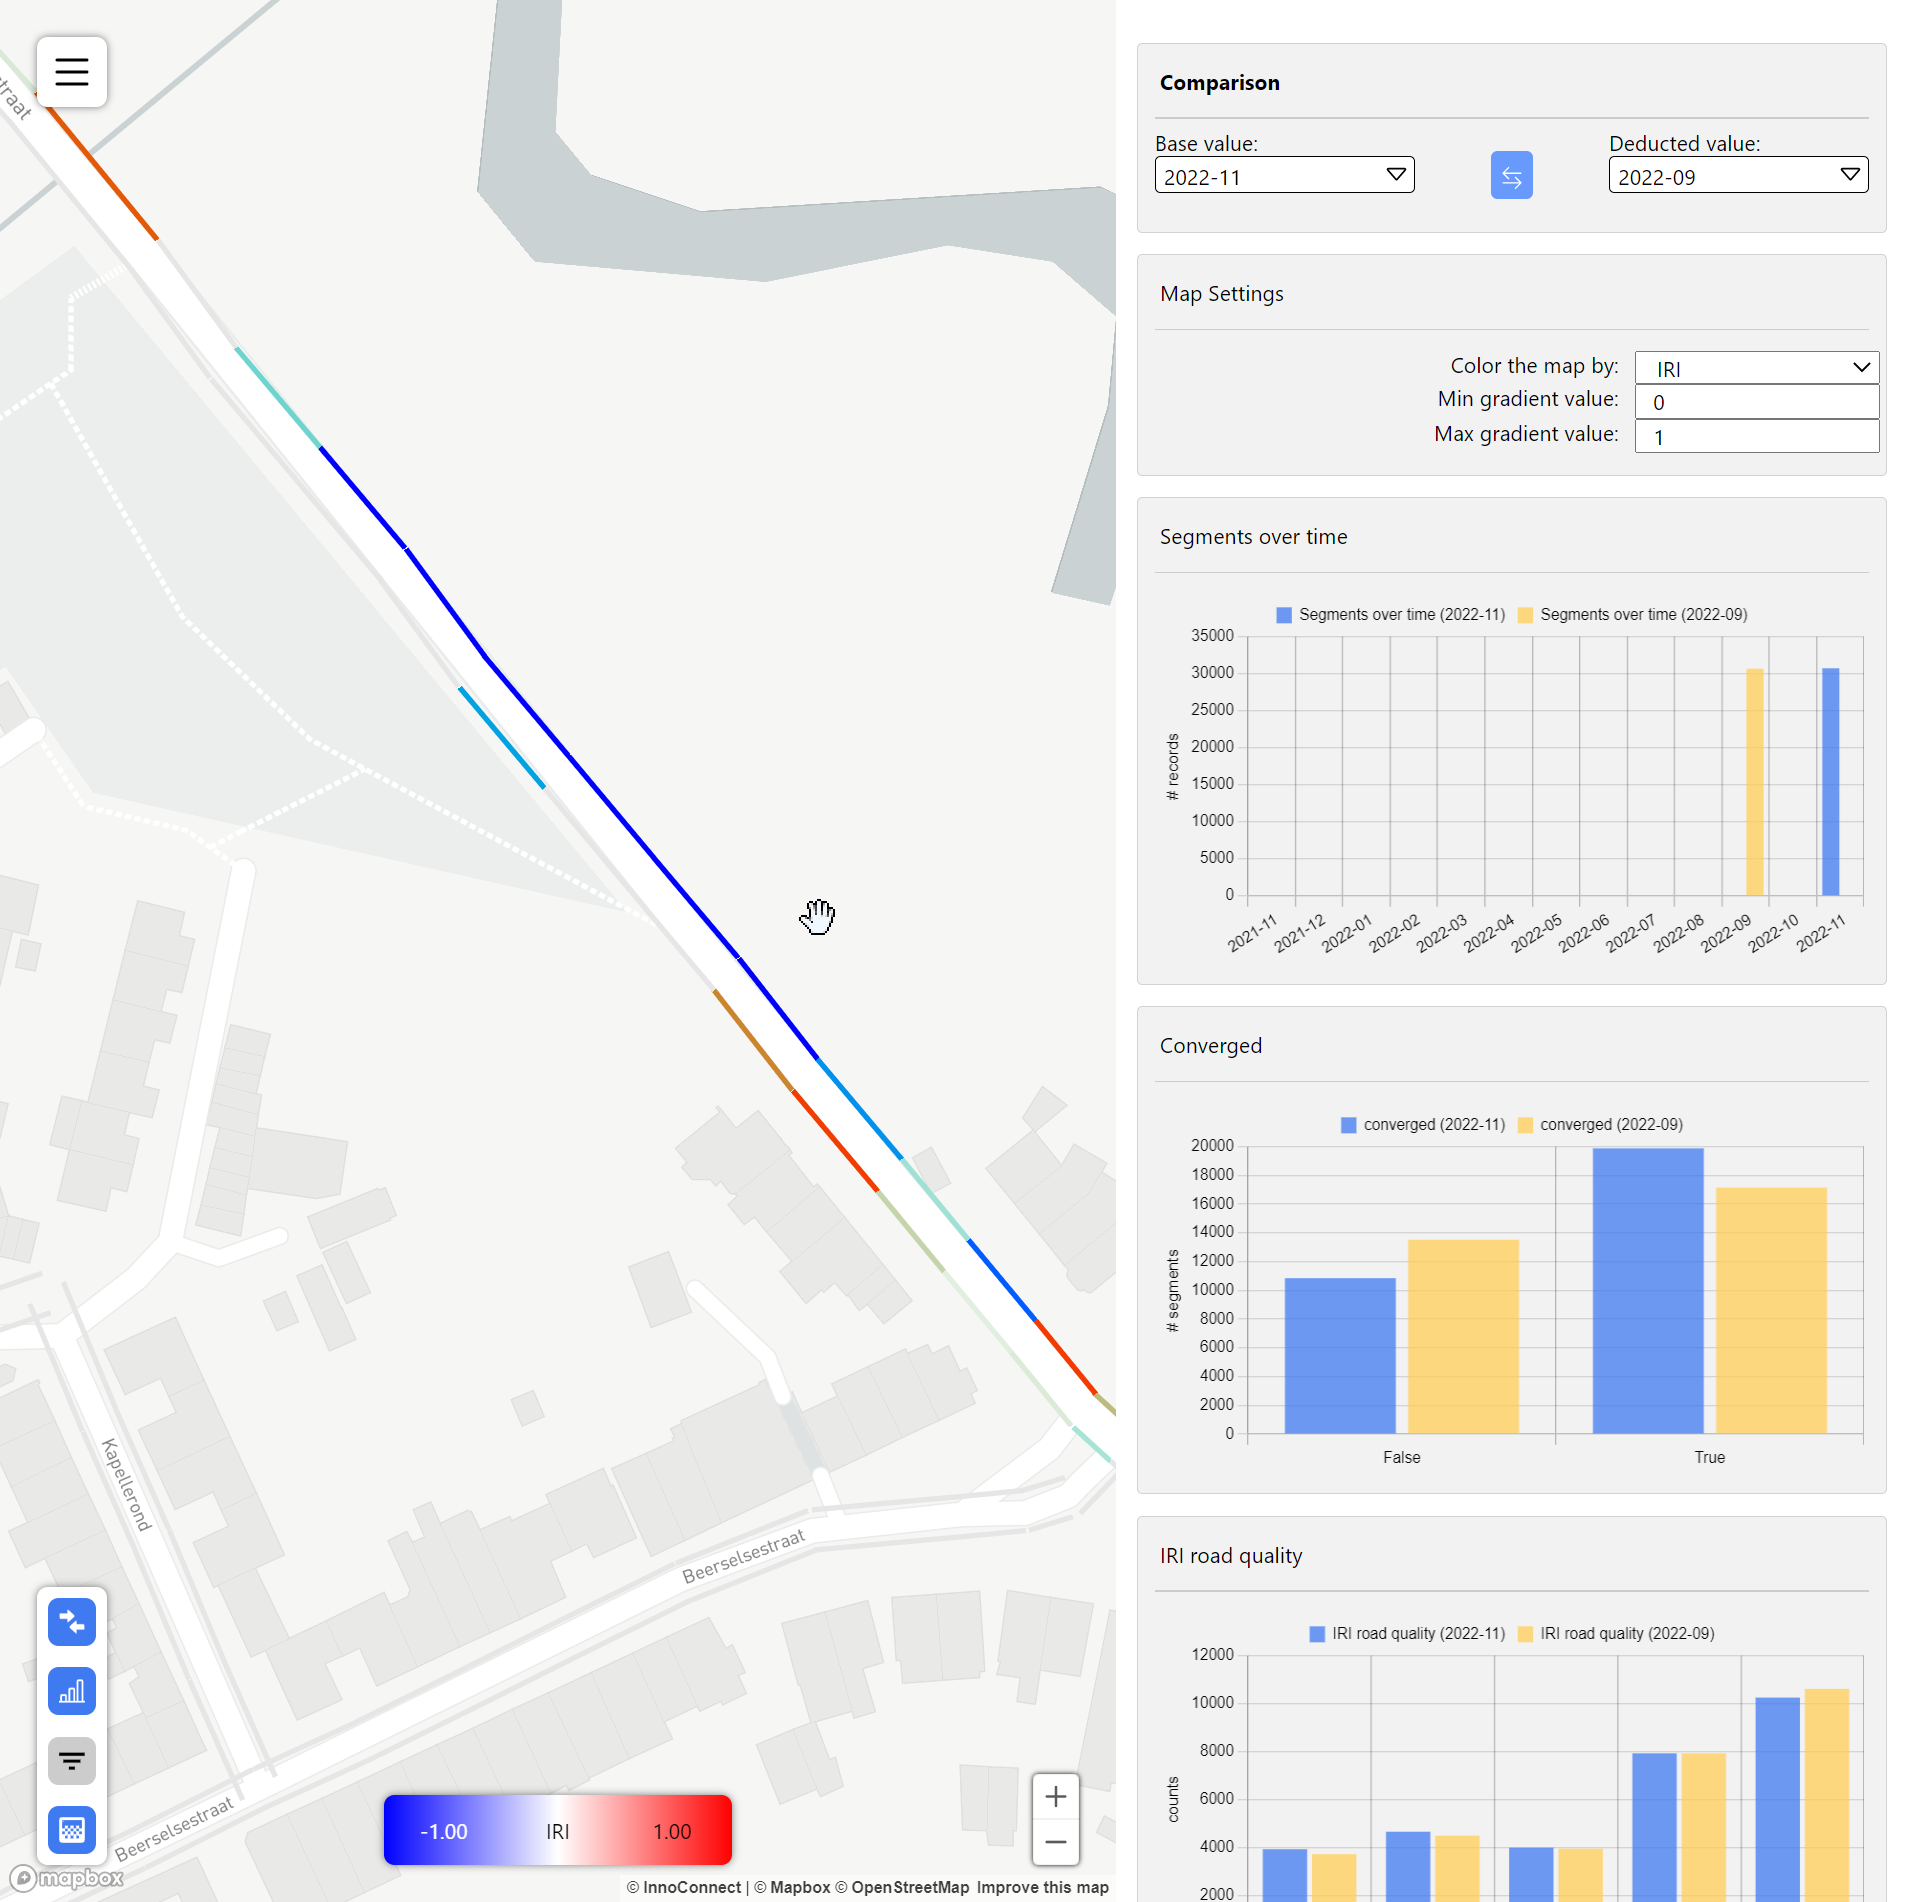
Task: Click the Min gradient value field
Action: [x=1755, y=402]
